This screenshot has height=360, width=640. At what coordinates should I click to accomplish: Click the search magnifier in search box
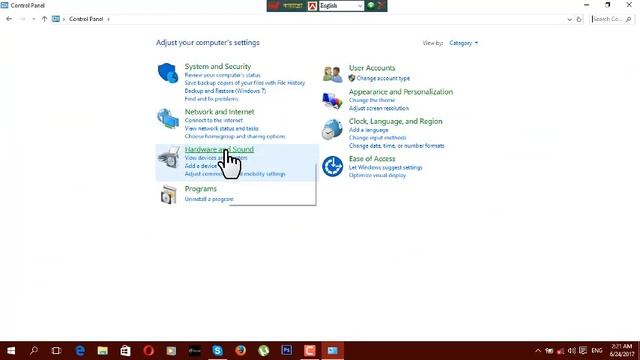click(628, 19)
